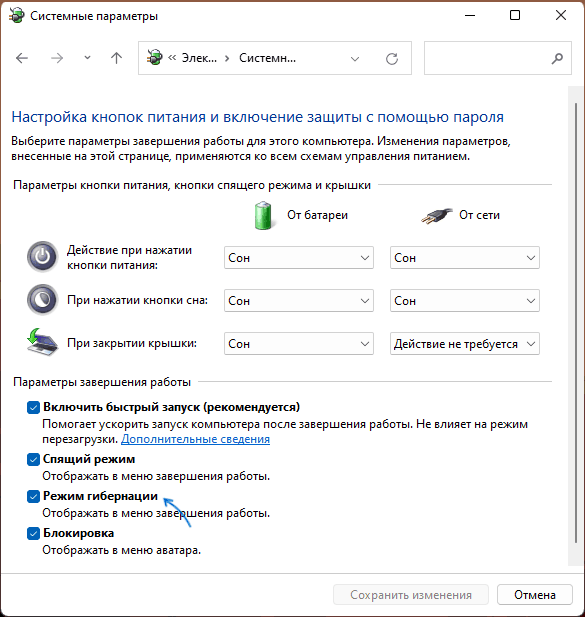Open 'Действие не требуется' lid dropdown

click(x=465, y=344)
